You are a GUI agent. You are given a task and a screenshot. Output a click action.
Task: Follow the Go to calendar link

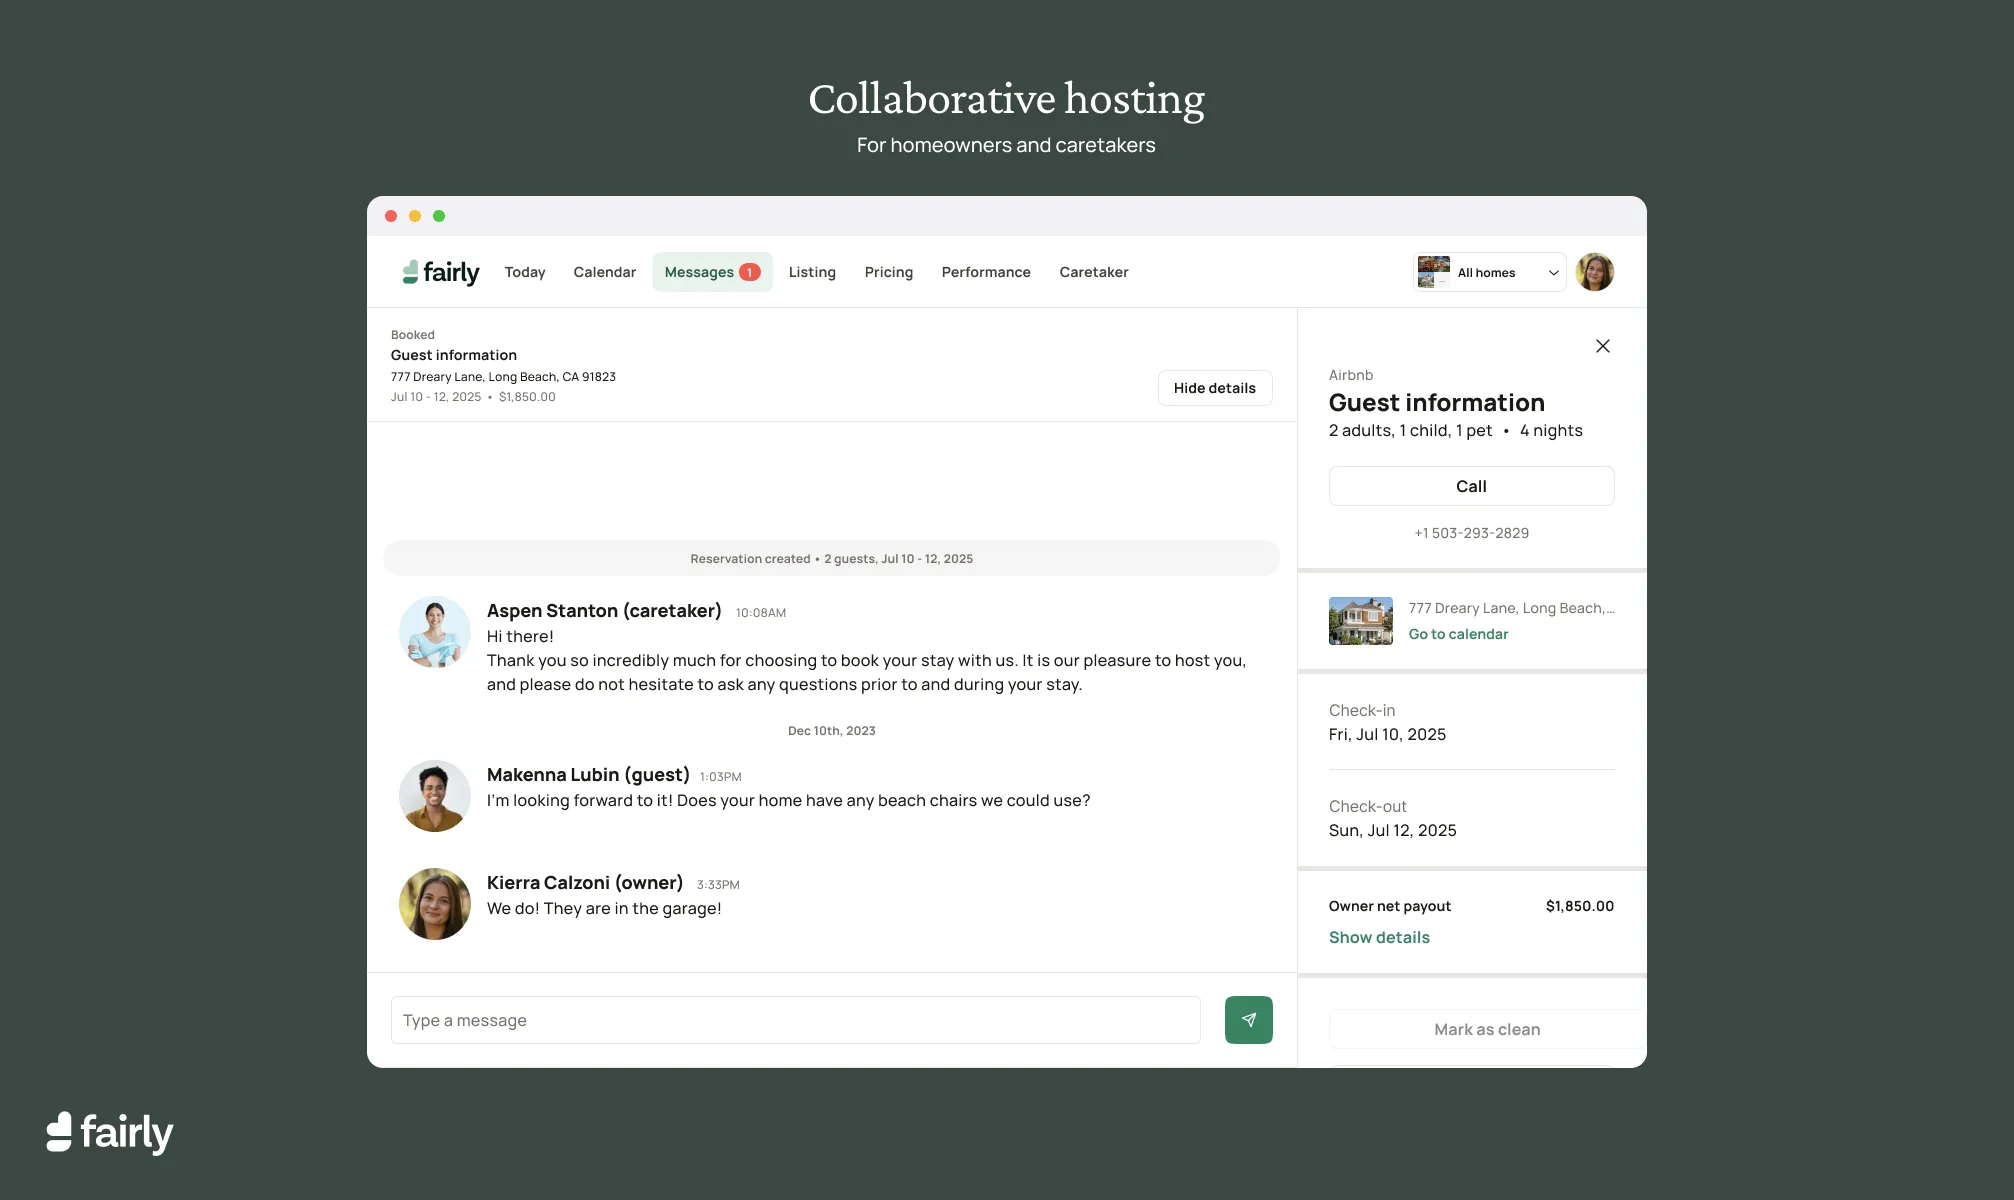pos(1458,634)
